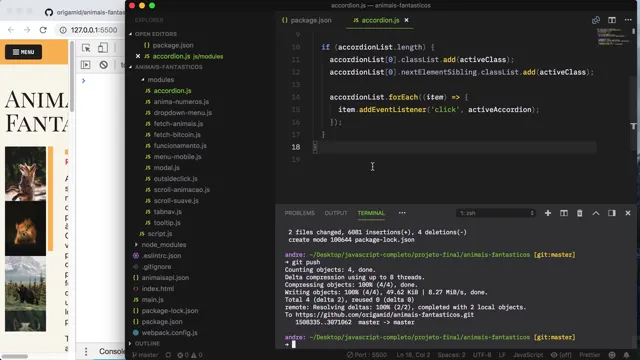Open dropdown-menu.js file

[182, 113]
